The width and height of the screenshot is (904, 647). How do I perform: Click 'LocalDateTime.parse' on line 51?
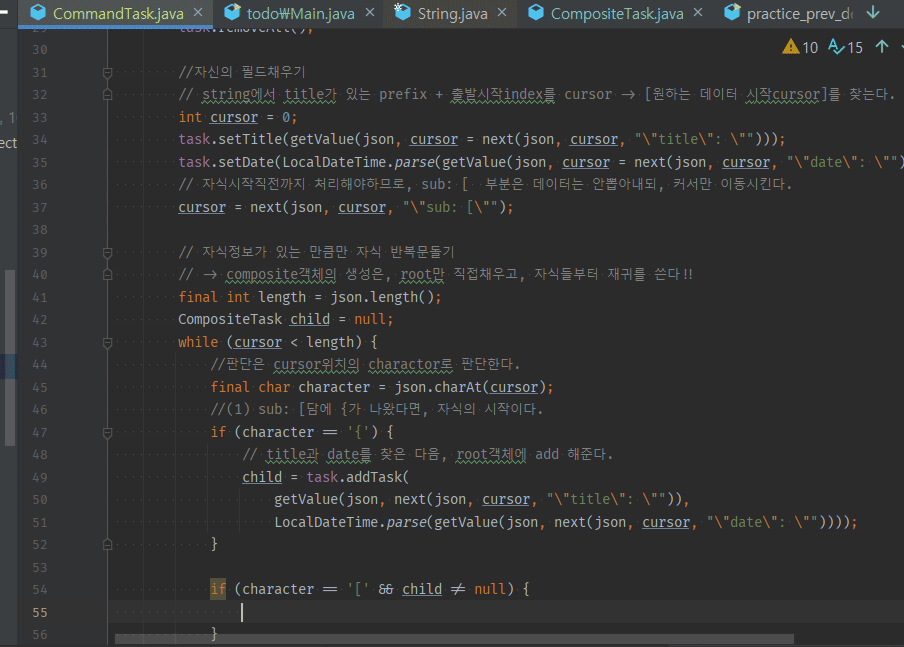[x=350, y=522]
